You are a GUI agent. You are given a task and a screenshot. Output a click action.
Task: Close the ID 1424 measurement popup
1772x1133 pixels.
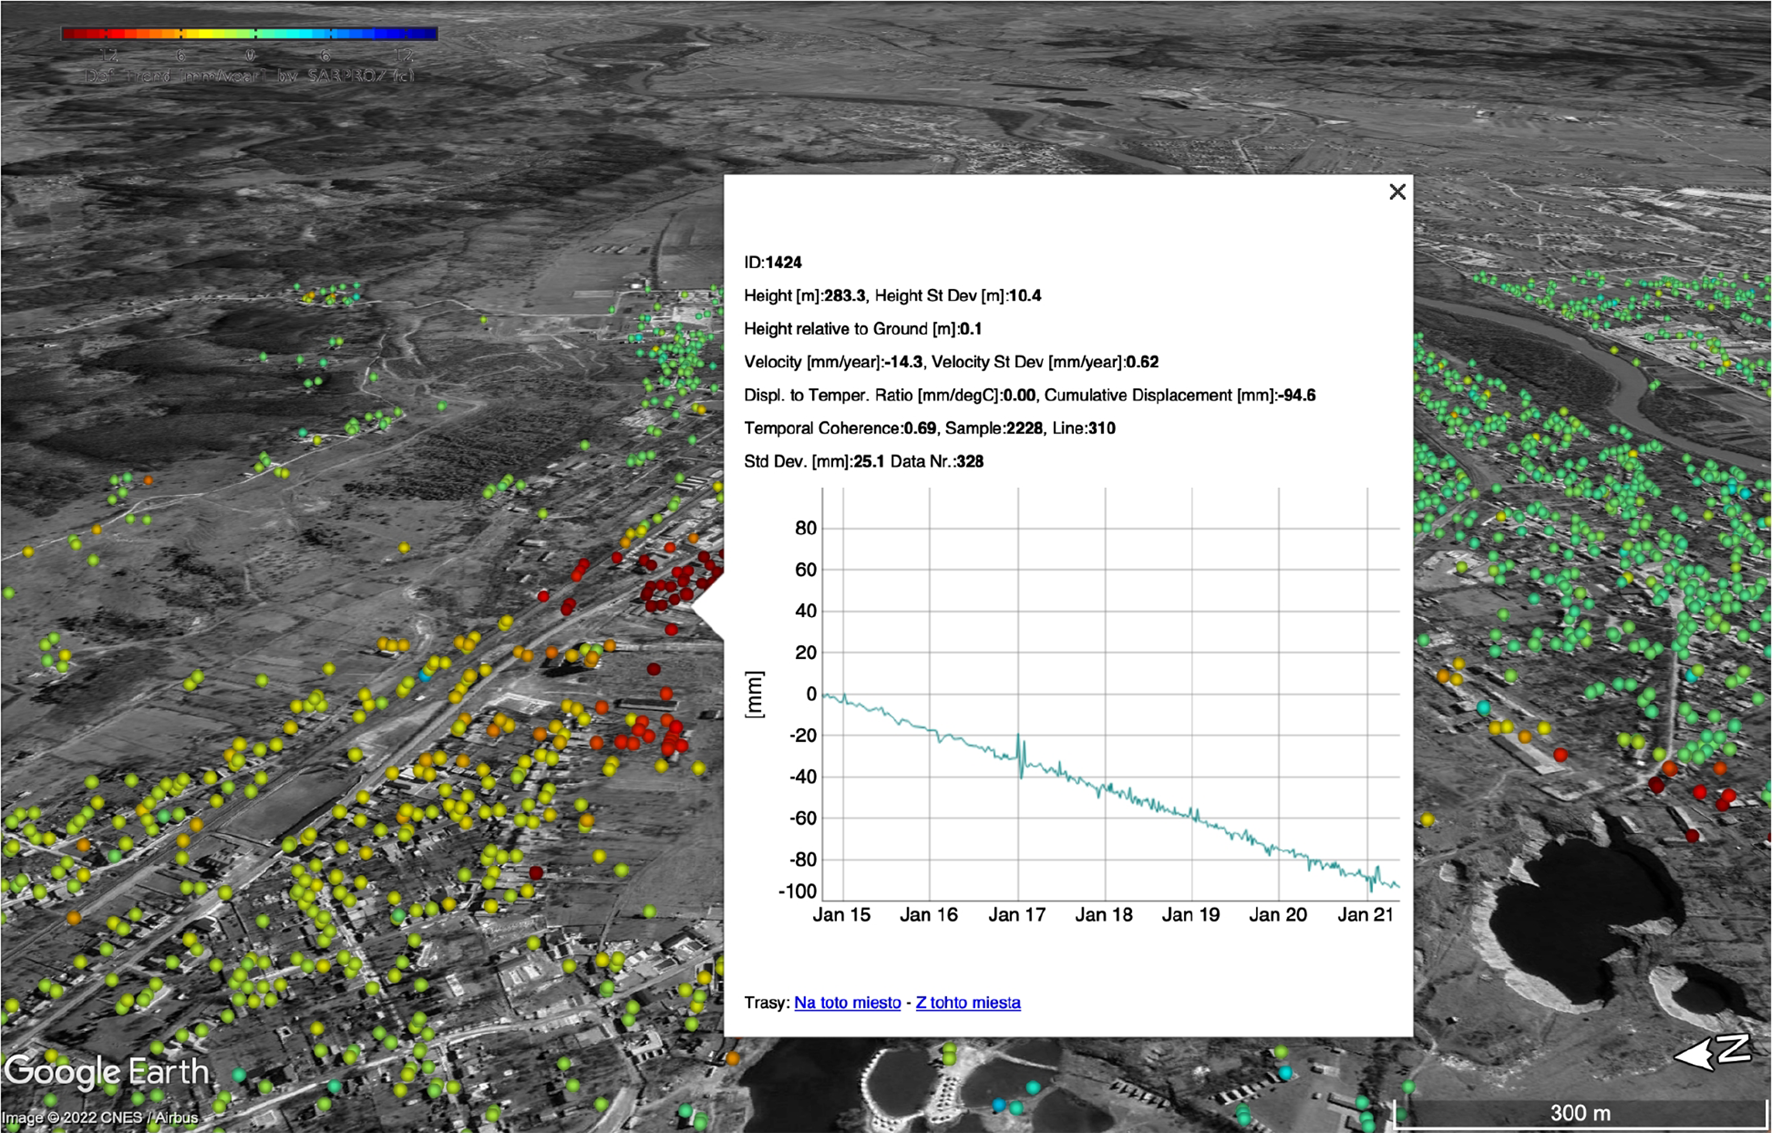pos(1396,192)
